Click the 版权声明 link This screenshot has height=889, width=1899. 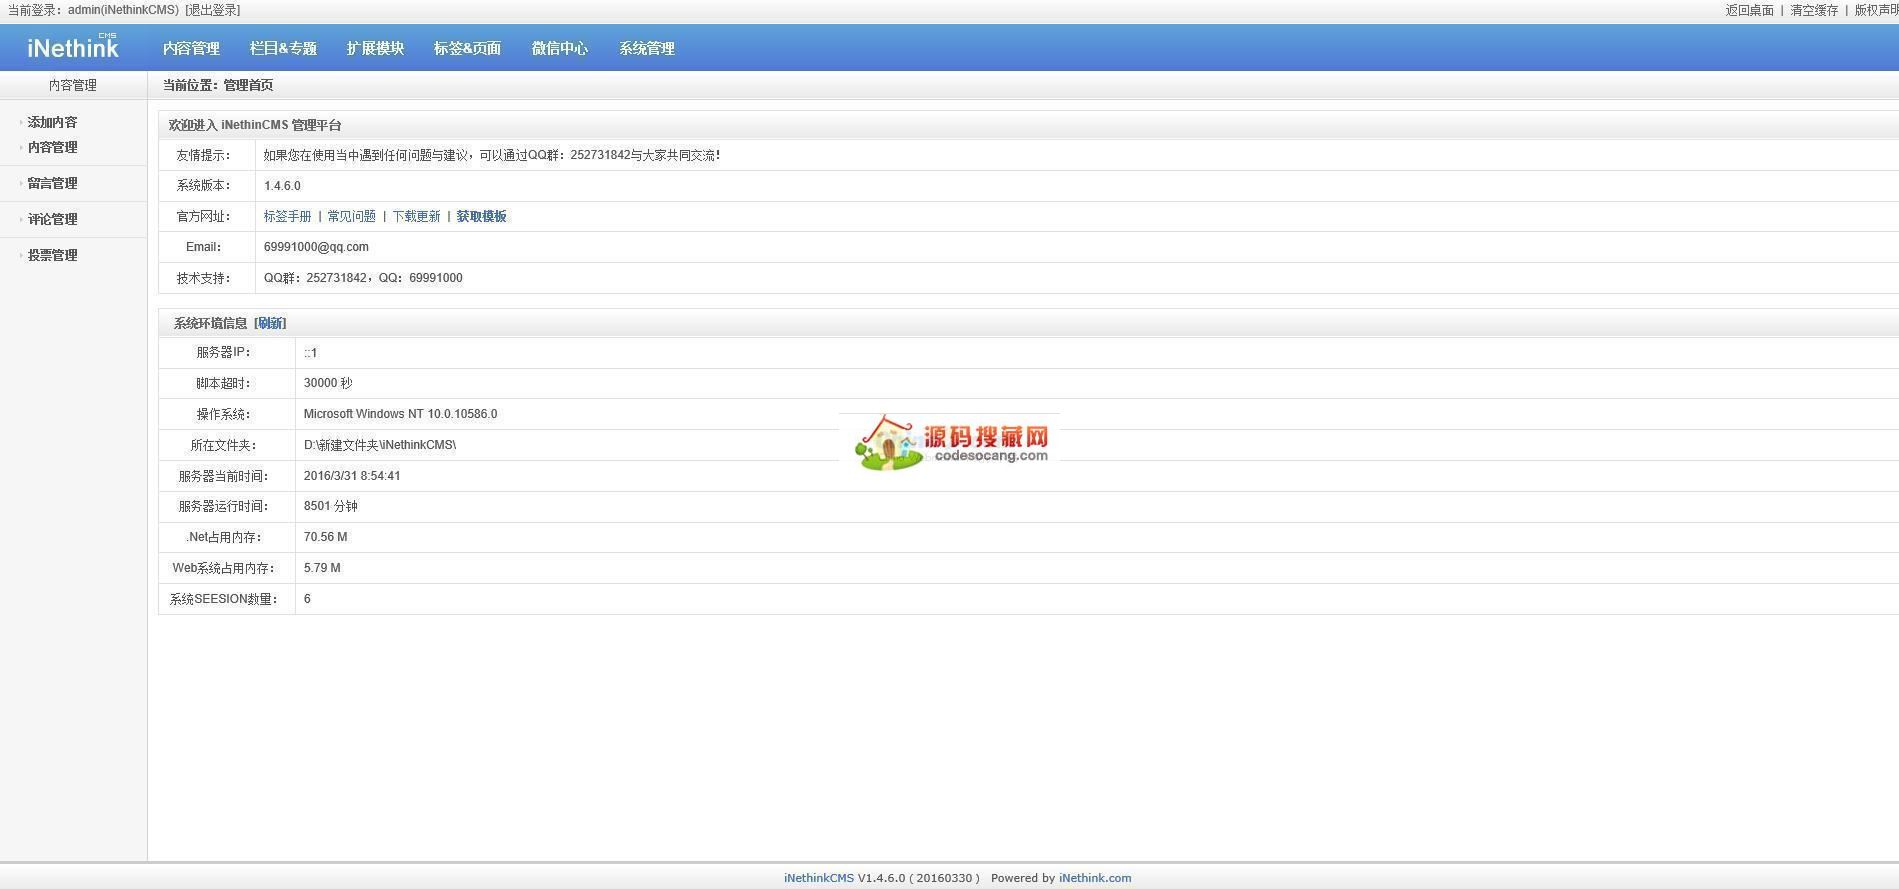[x=1877, y=10]
